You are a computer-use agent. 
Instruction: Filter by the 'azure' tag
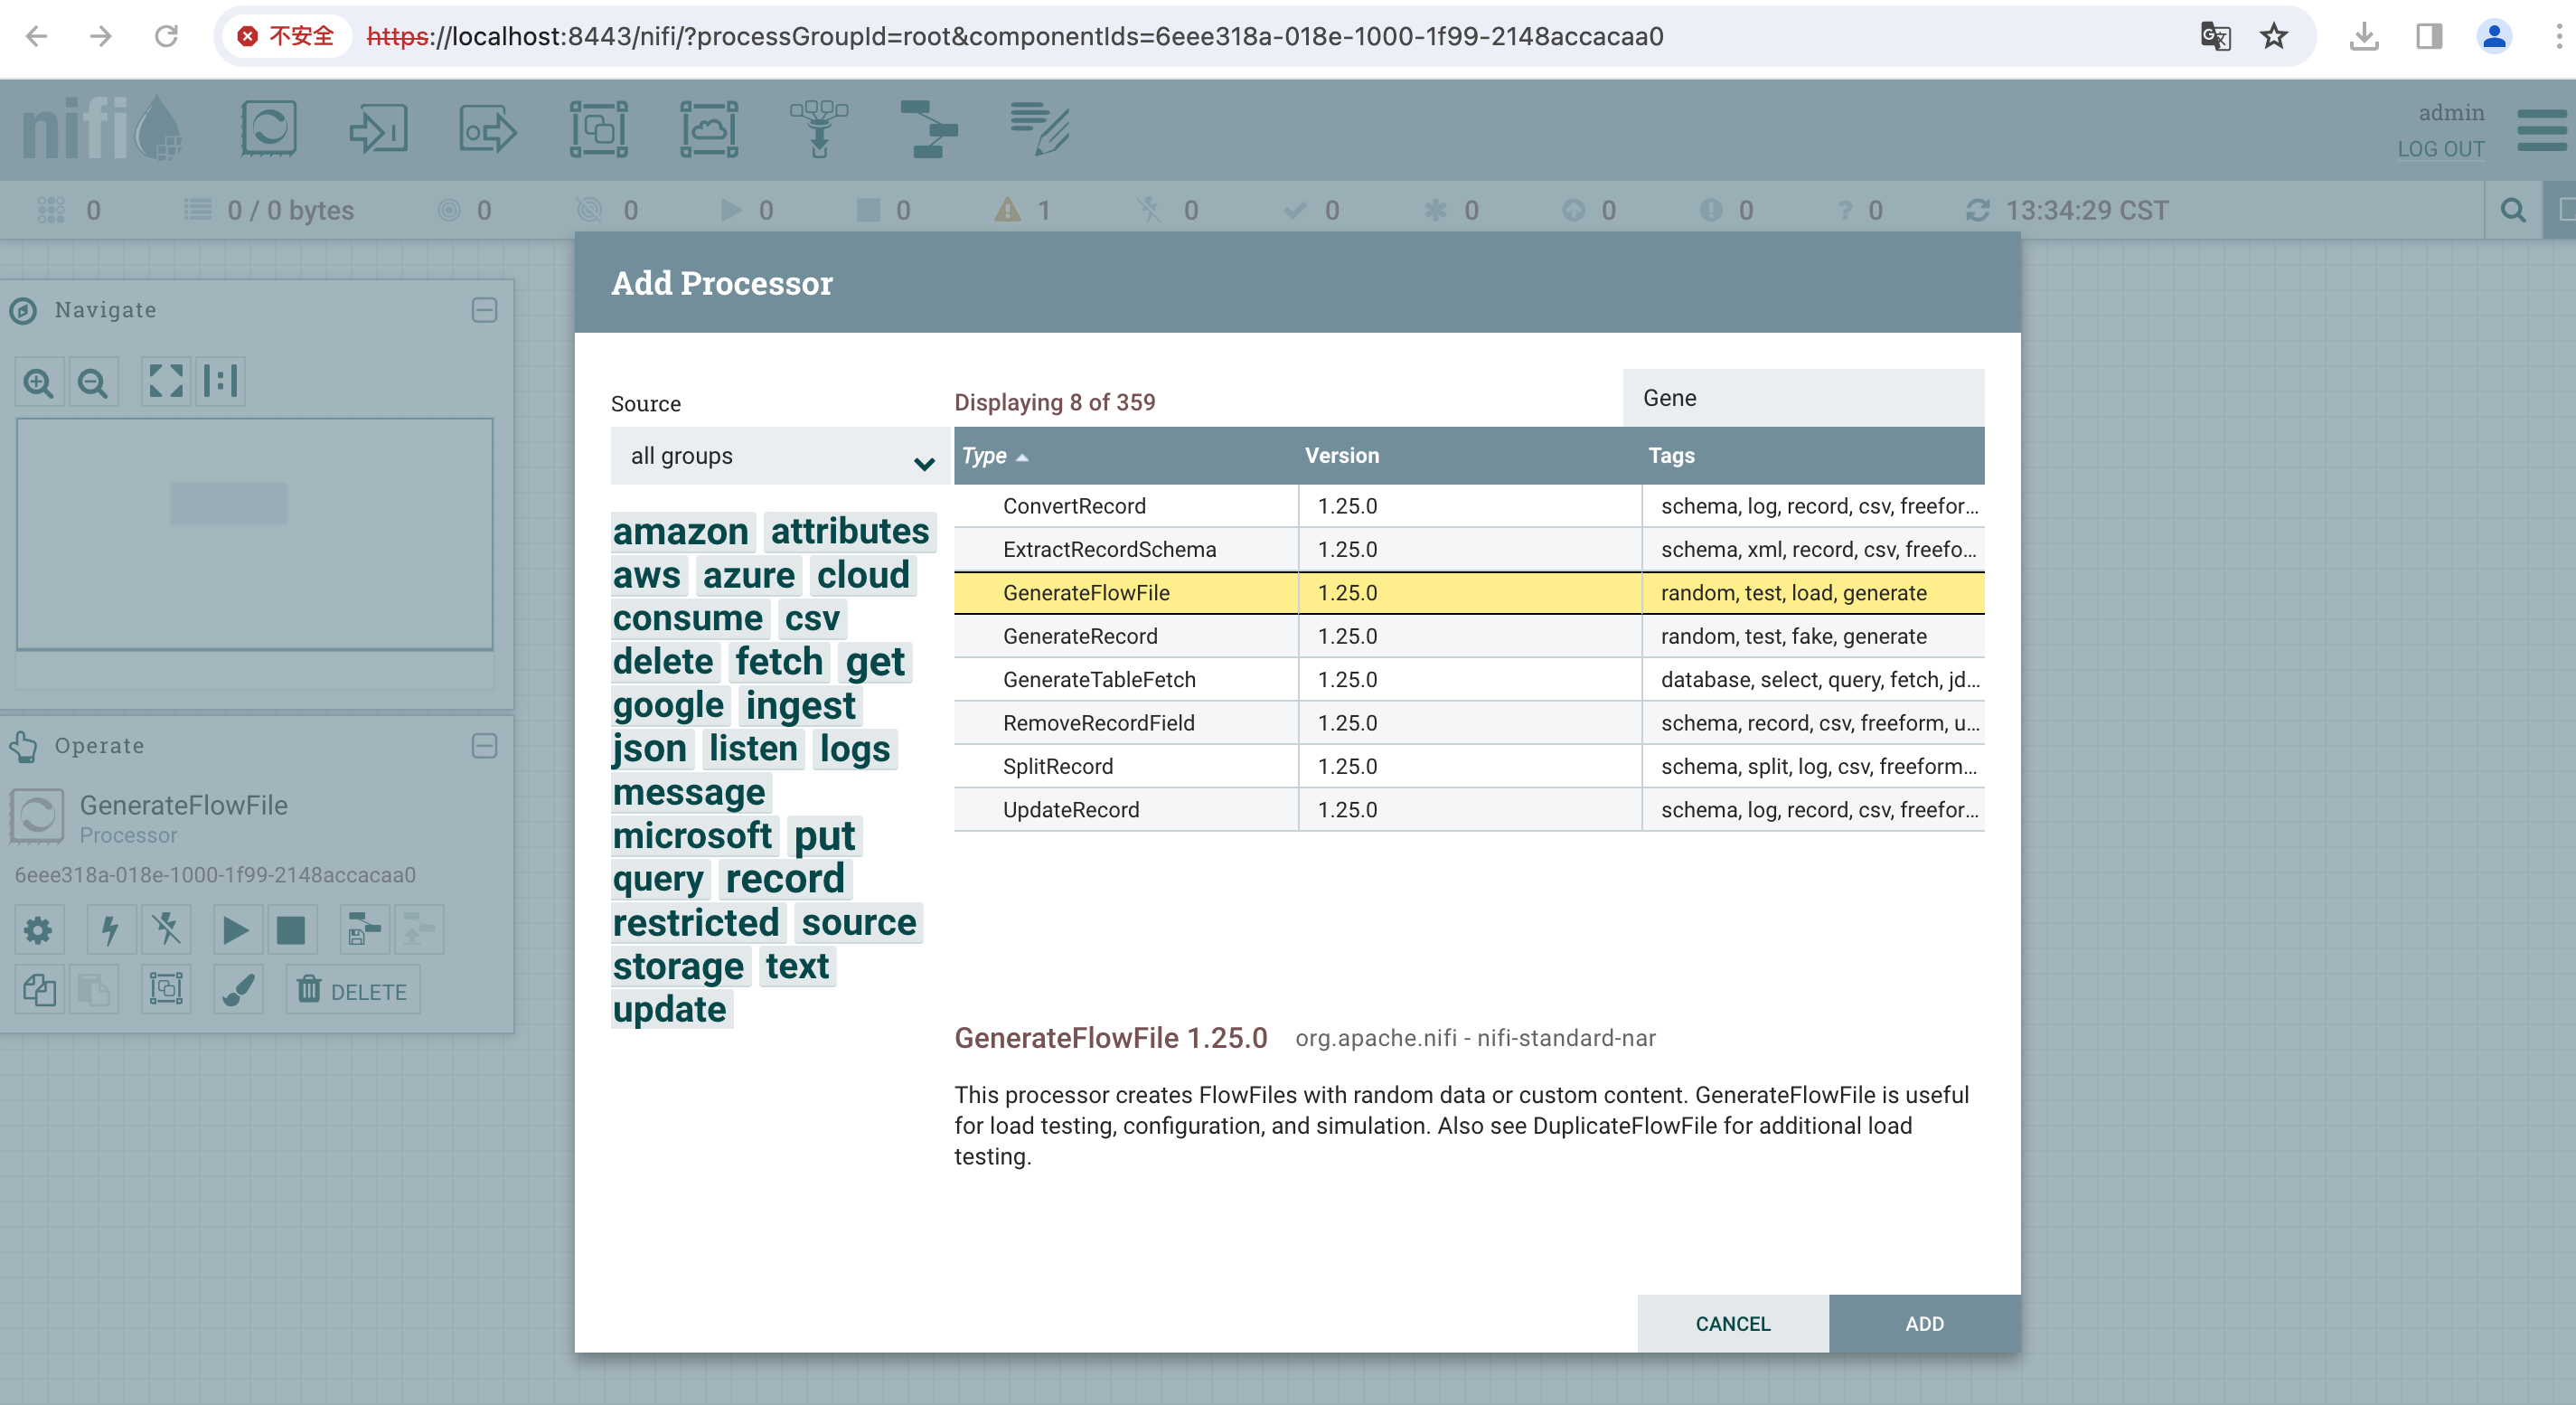click(749, 575)
